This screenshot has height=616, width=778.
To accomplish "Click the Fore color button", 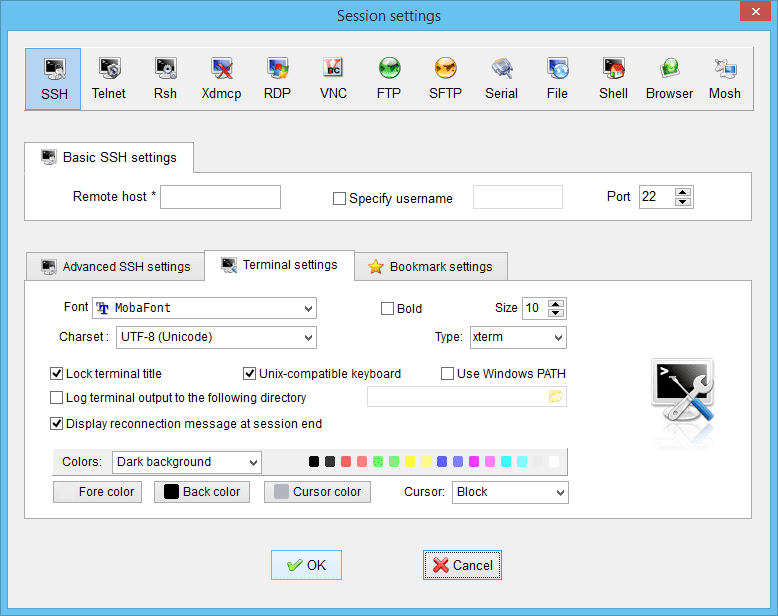I will (97, 492).
